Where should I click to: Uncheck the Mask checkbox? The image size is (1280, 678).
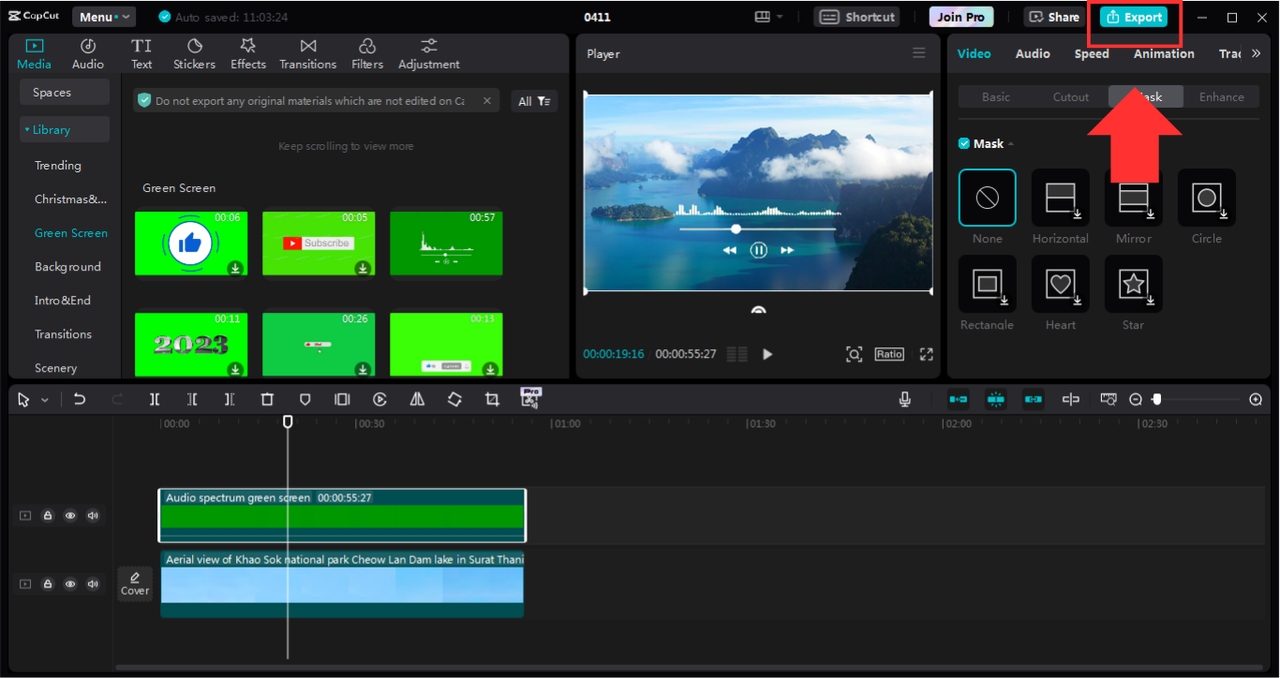964,143
